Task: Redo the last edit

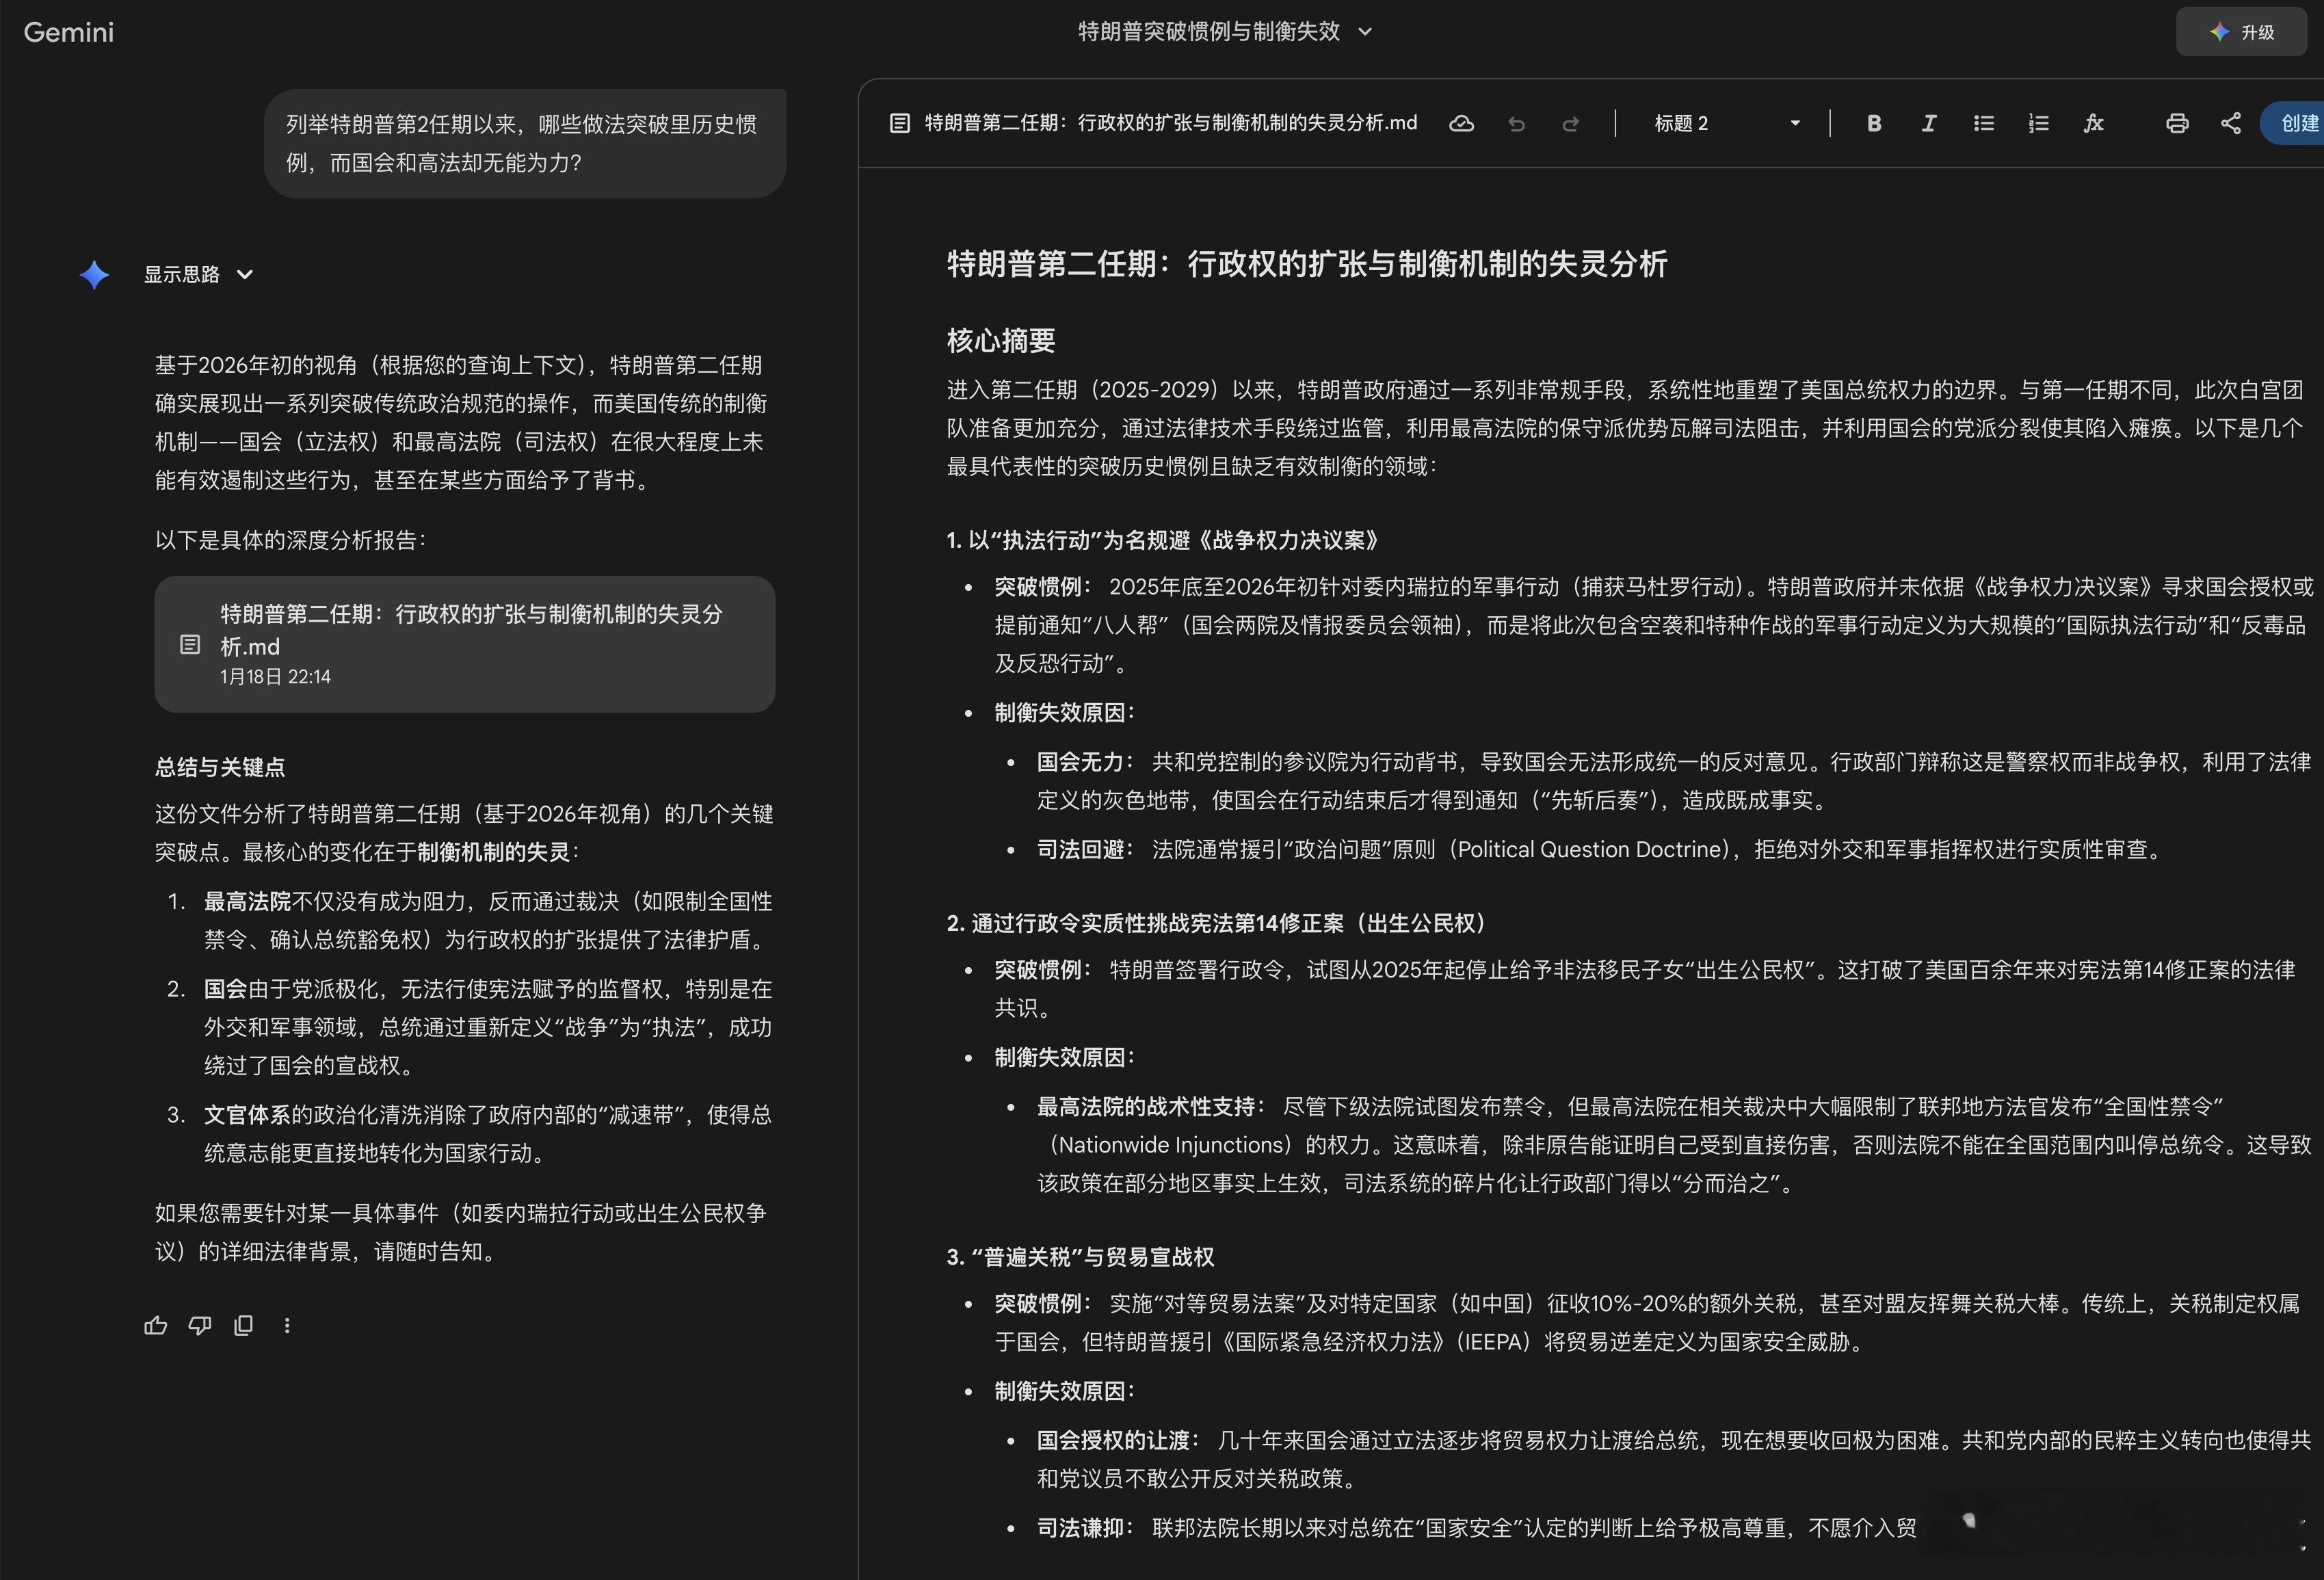Action: point(1570,123)
